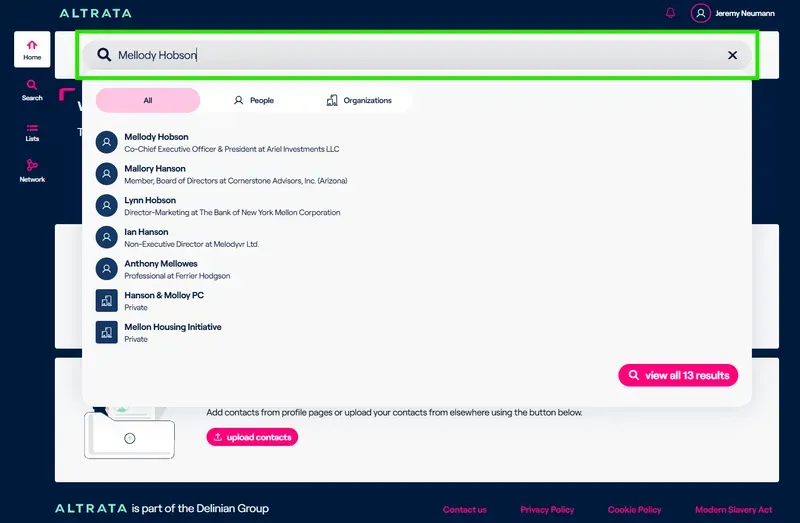This screenshot has width=800, height=523.
Task: Open the Contact us footer link
Action: tap(465, 510)
